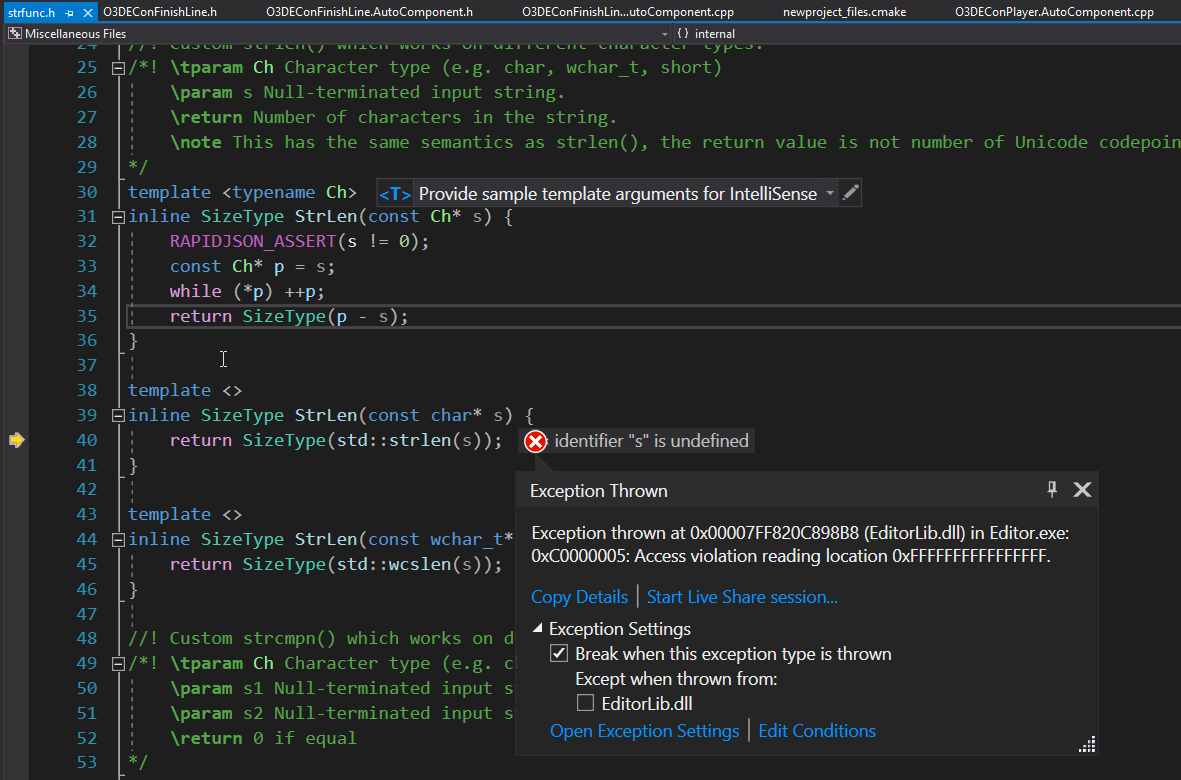The width and height of the screenshot is (1181, 780).
Task: Open the Miscellaneous Files project dropdown
Action: (x=337, y=34)
